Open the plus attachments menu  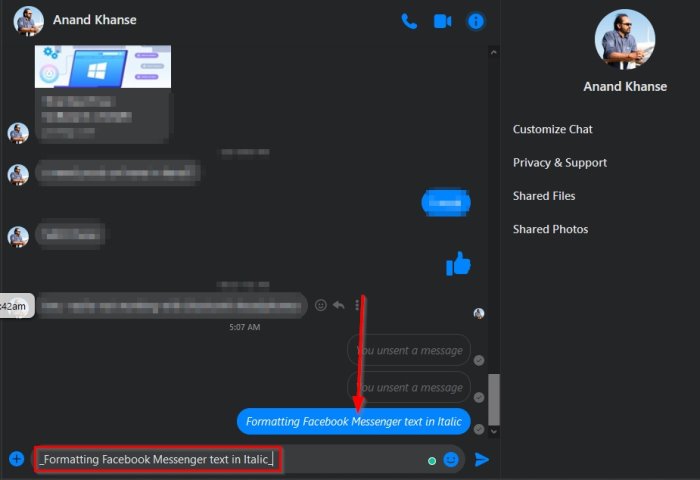pyautogui.click(x=17, y=459)
